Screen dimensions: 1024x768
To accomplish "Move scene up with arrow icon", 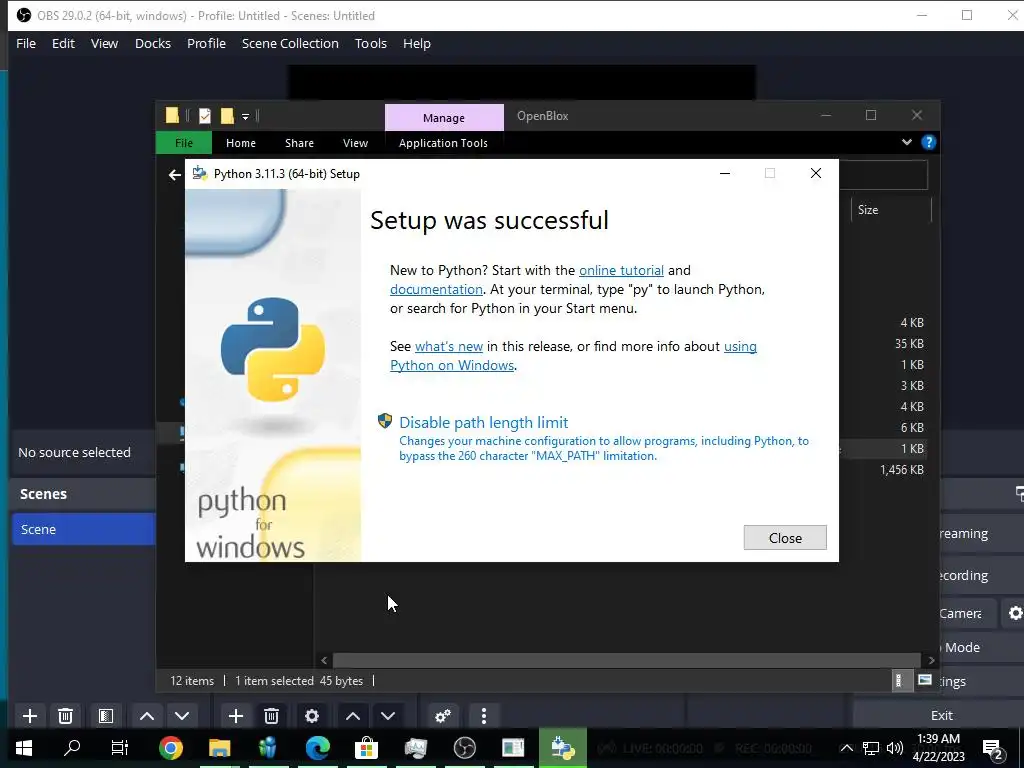I will tap(147, 716).
